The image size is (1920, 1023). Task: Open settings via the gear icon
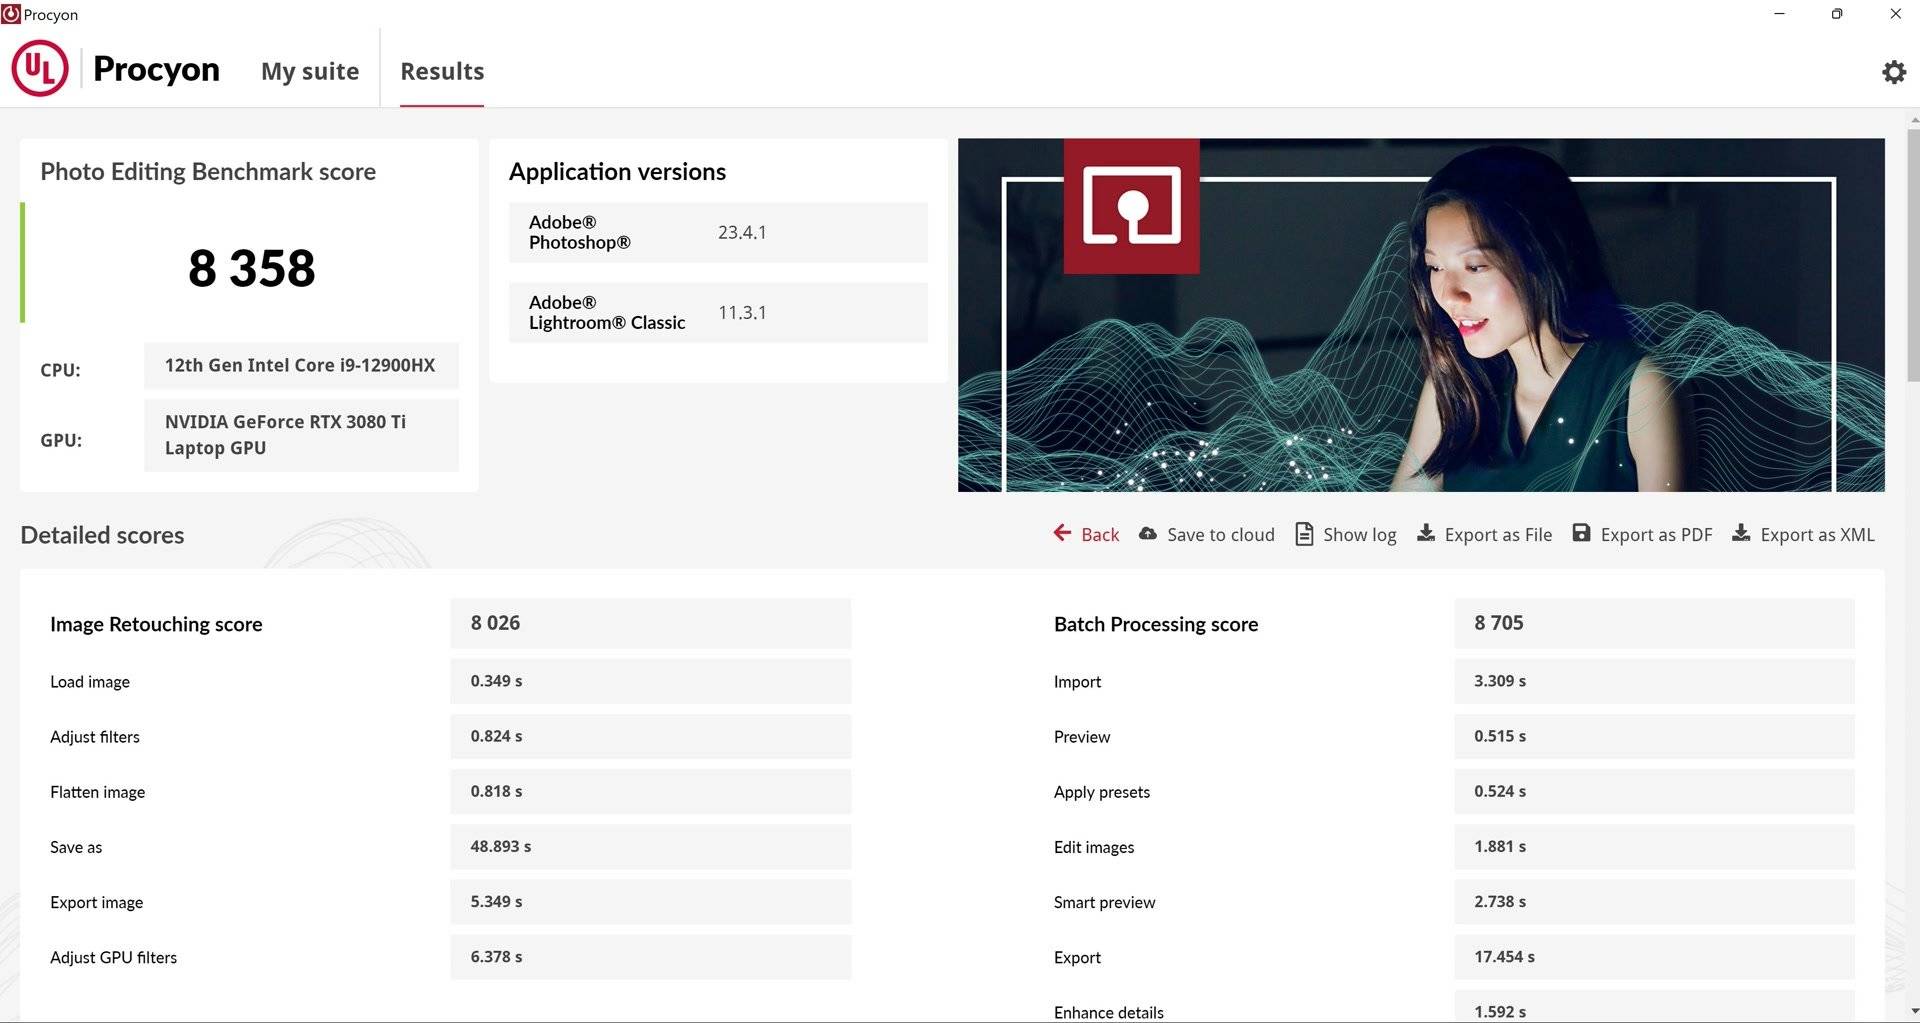1893,72
